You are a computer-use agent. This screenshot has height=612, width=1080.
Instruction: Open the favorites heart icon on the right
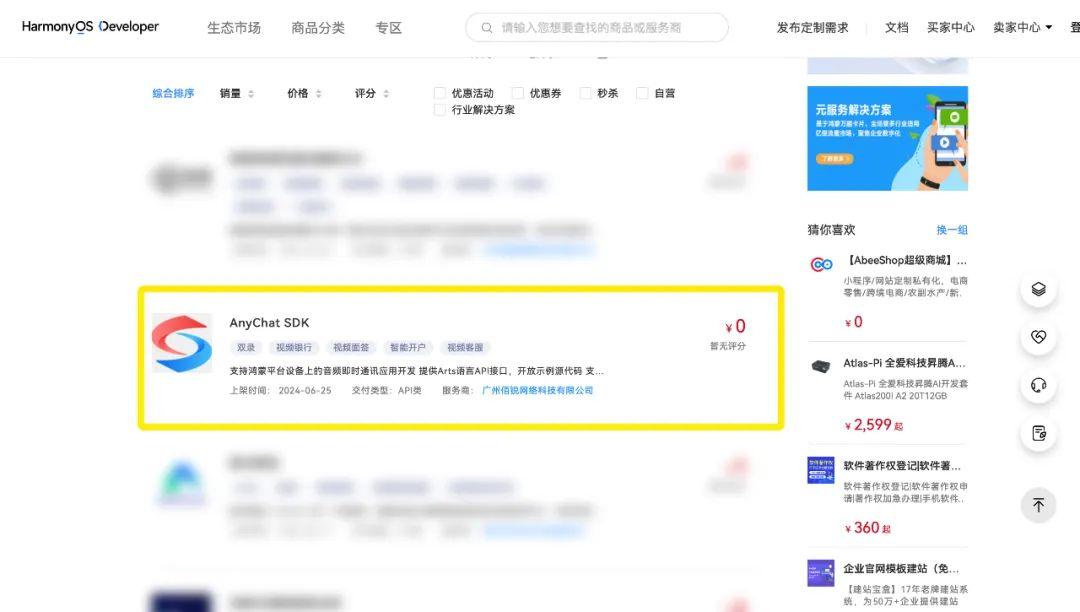1038,337
